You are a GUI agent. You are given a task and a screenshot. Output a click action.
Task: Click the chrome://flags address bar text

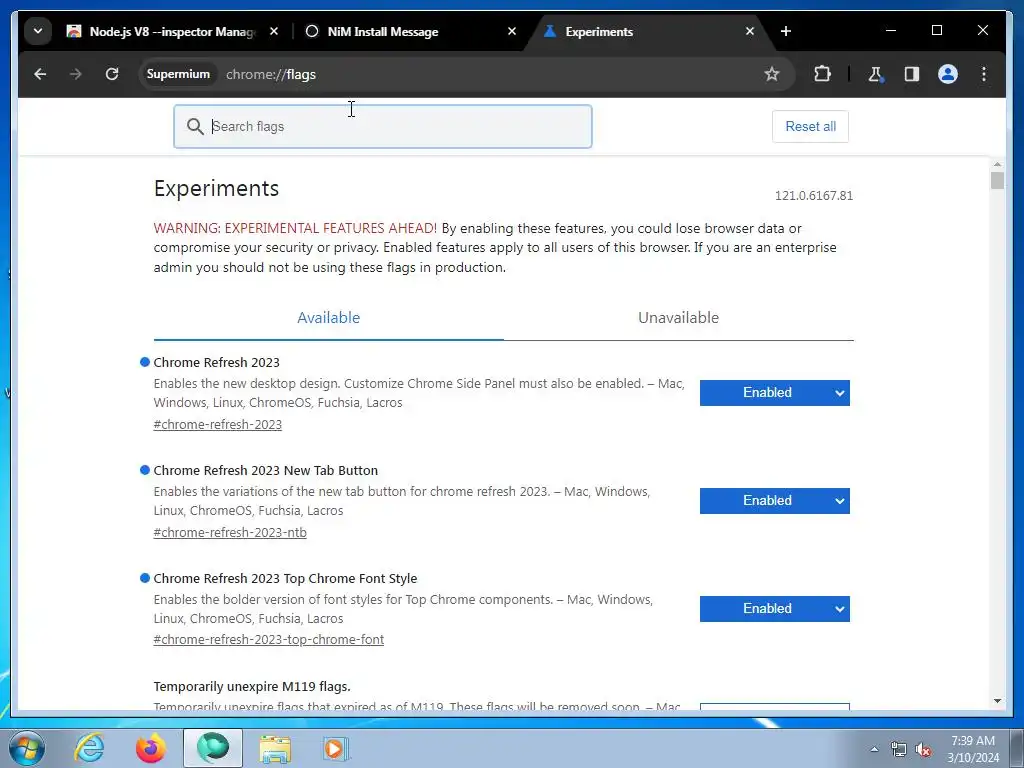click(x=271, y=74)
